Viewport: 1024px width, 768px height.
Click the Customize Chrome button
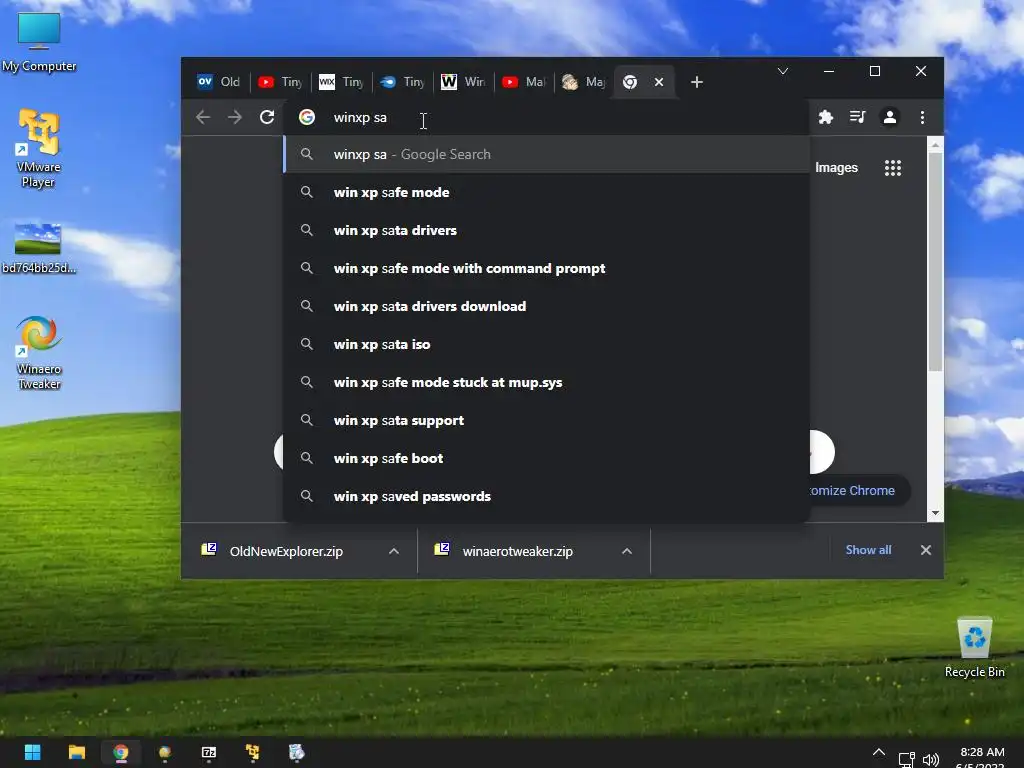click(x=859, y=490)
